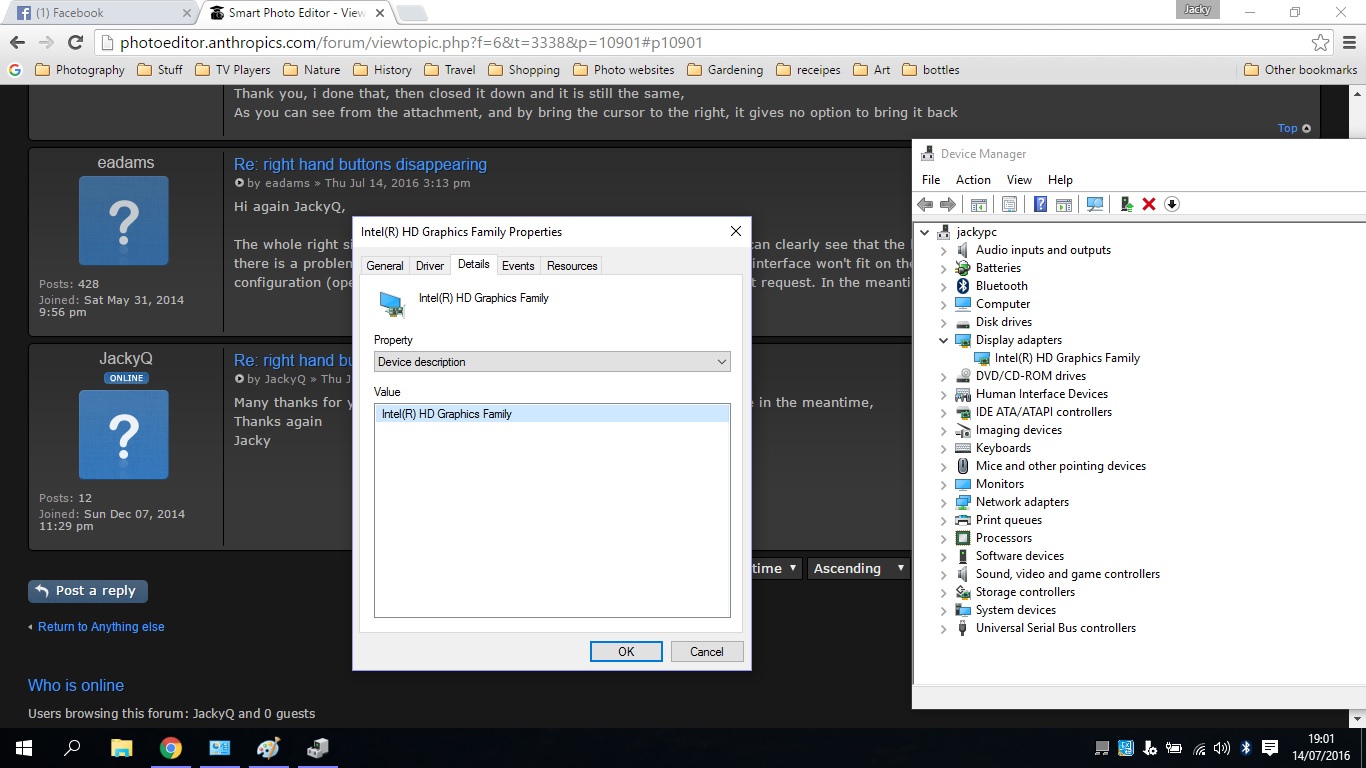The height and width of the screenshot is (768, 1366).
Task: Click OK in the Properties dialog
Action: pyautogui.click(x=626, y=651)
